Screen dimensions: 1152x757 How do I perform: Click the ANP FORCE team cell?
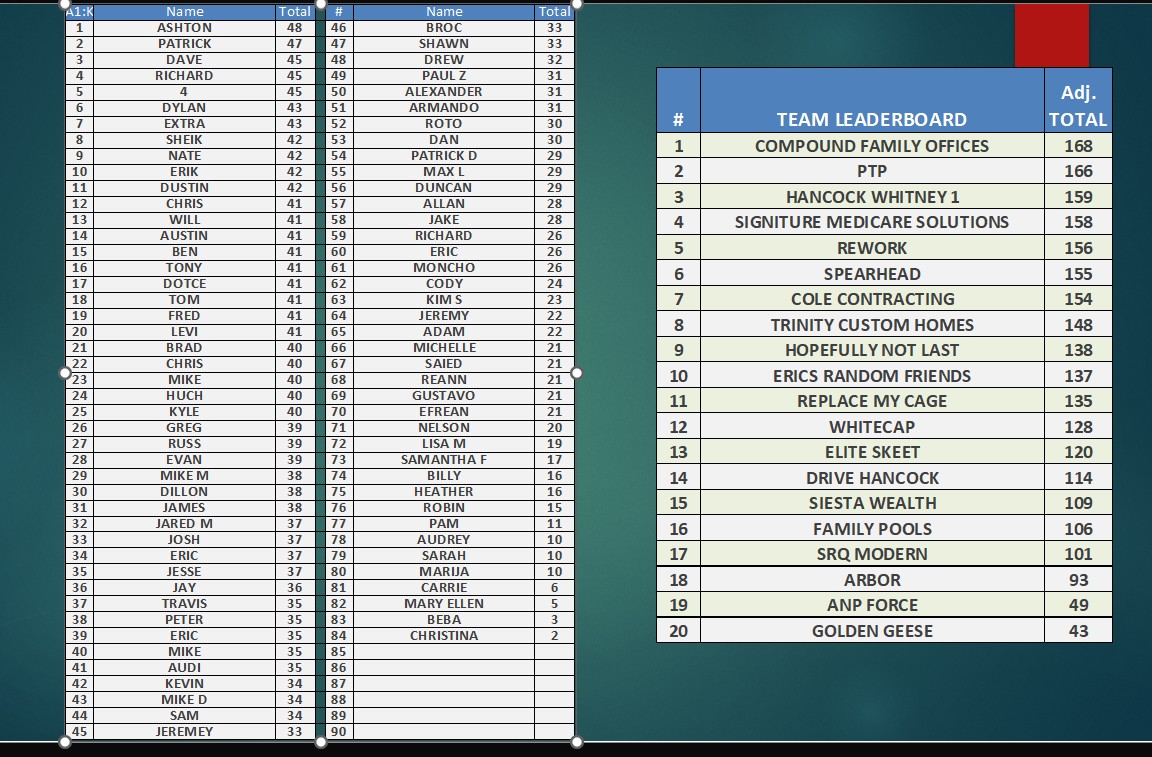(x=871, y=605)
